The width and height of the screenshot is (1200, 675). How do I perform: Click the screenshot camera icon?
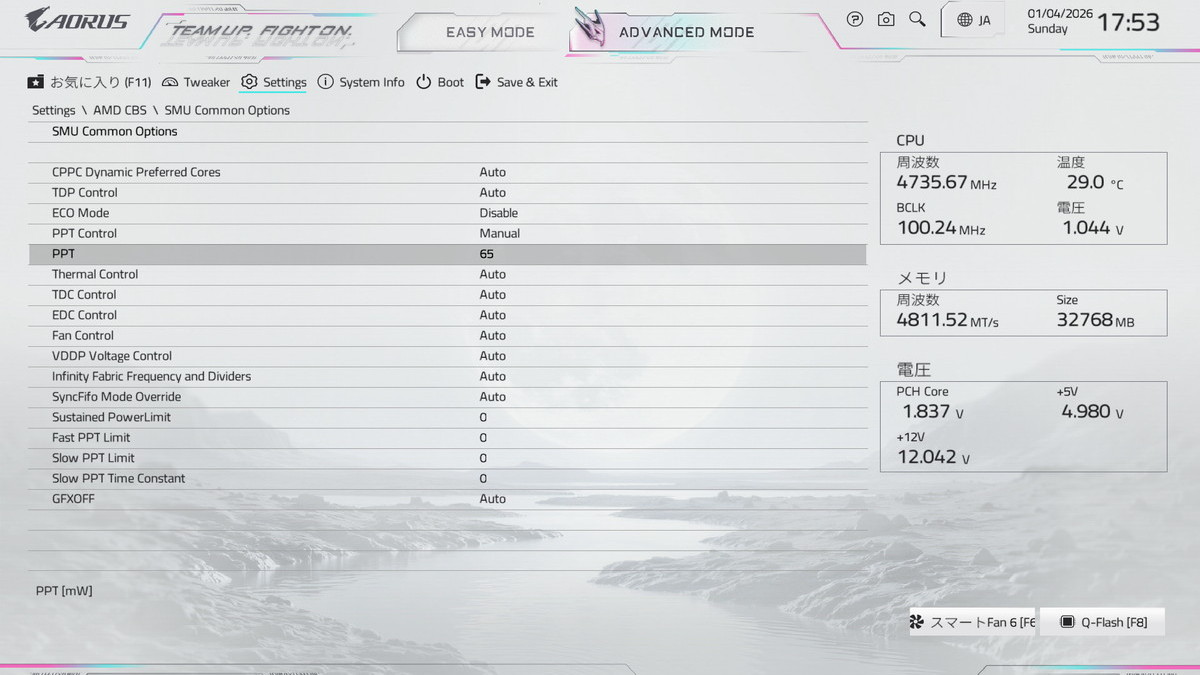tap(886, 20)
